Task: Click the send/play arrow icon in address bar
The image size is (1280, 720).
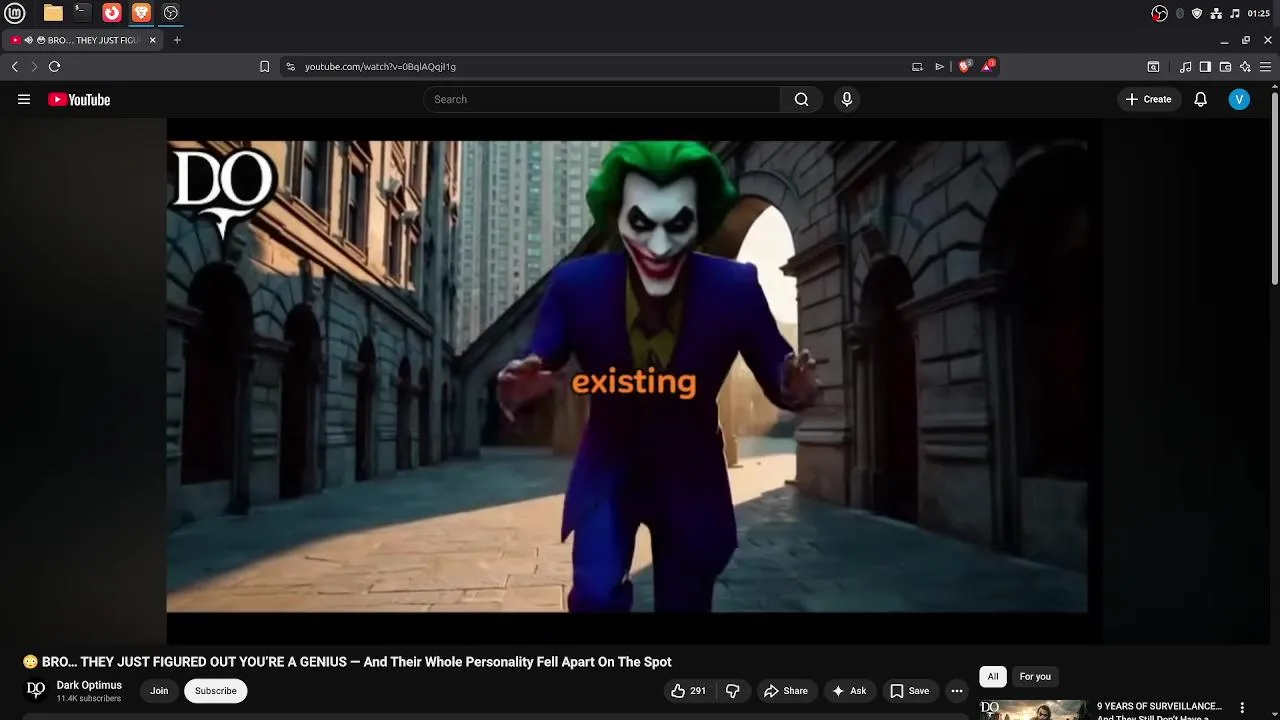Action: pyautogui.click(x=940, y=66)
